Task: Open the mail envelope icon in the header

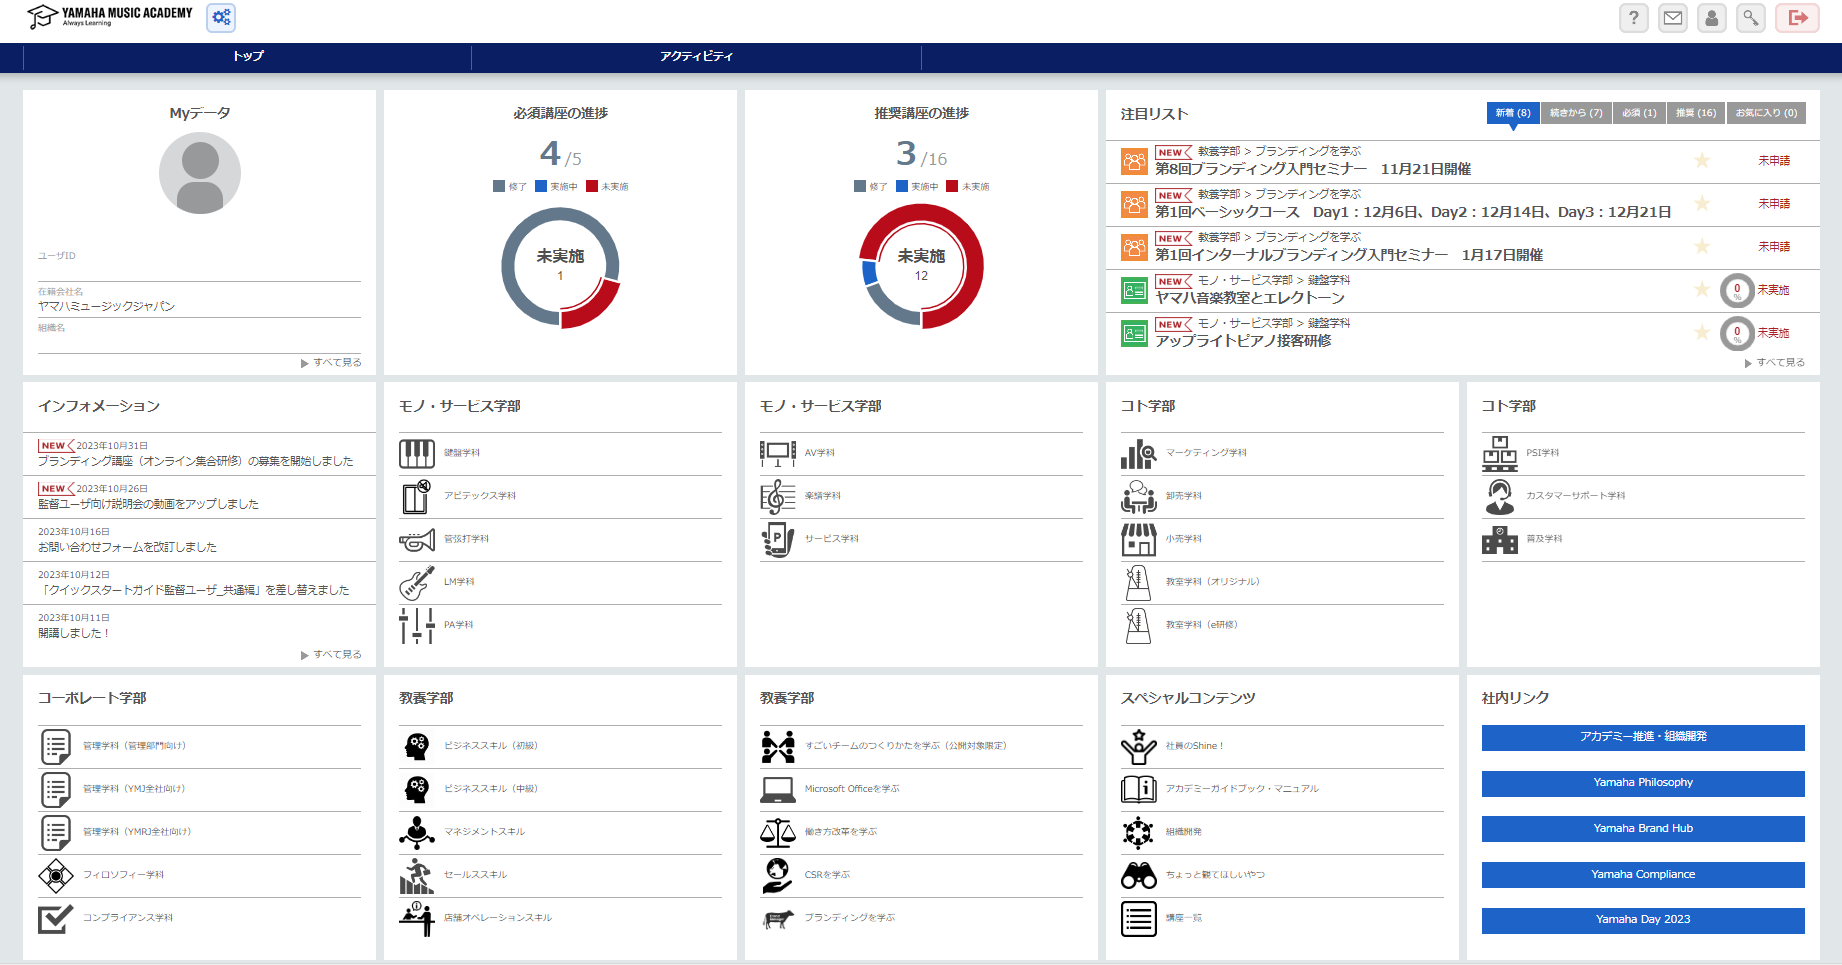Action: click(x=1673, y=17)
